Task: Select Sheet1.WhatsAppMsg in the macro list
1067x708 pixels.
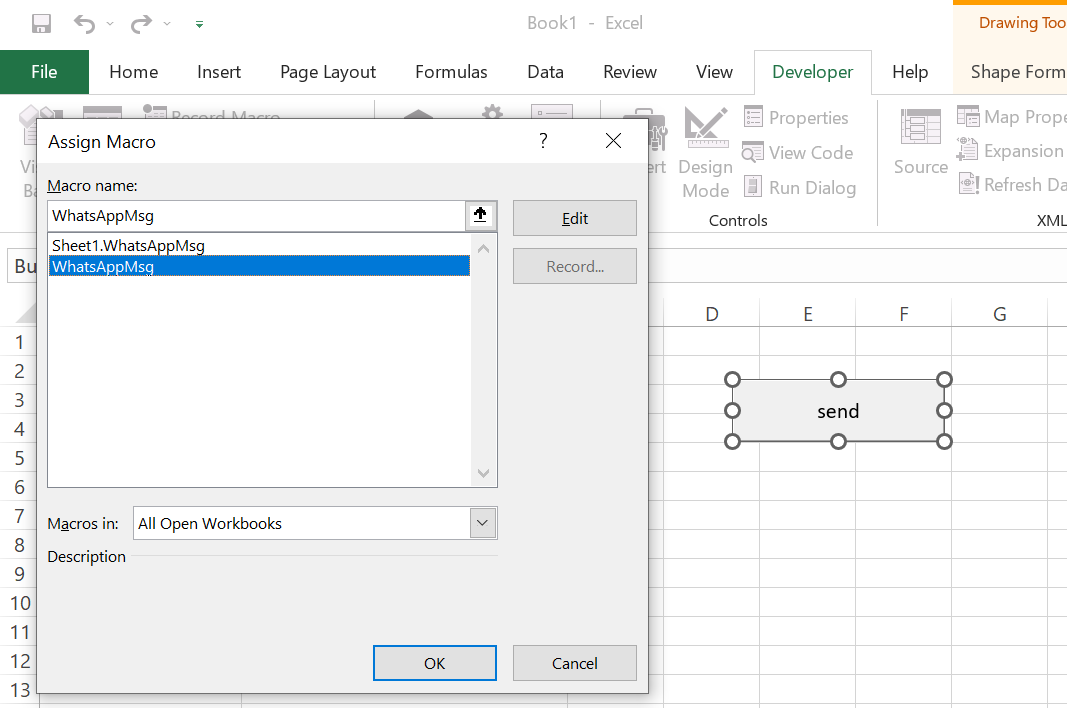Action: point(259,246)
